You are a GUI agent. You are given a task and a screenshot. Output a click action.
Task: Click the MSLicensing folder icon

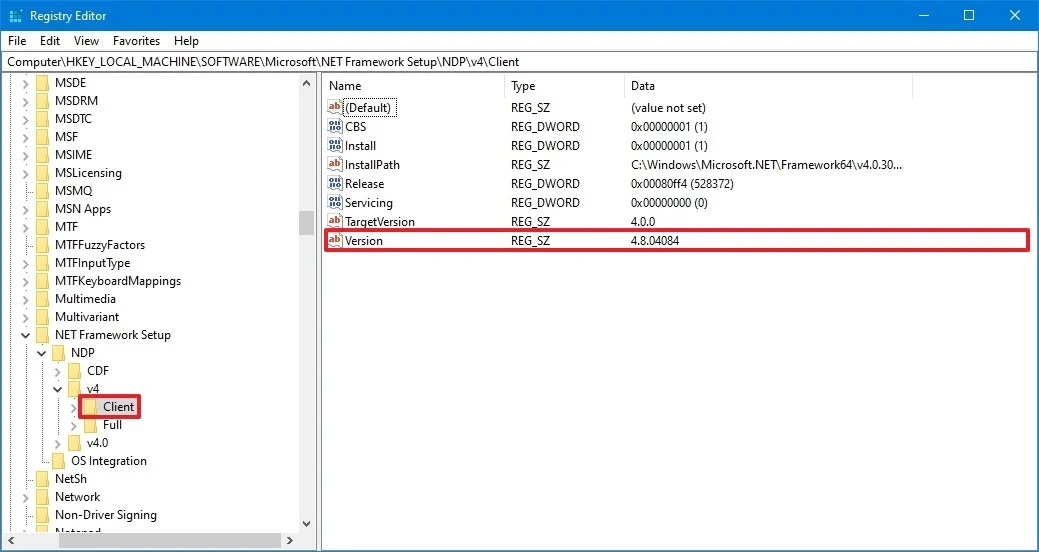[43, 173]
